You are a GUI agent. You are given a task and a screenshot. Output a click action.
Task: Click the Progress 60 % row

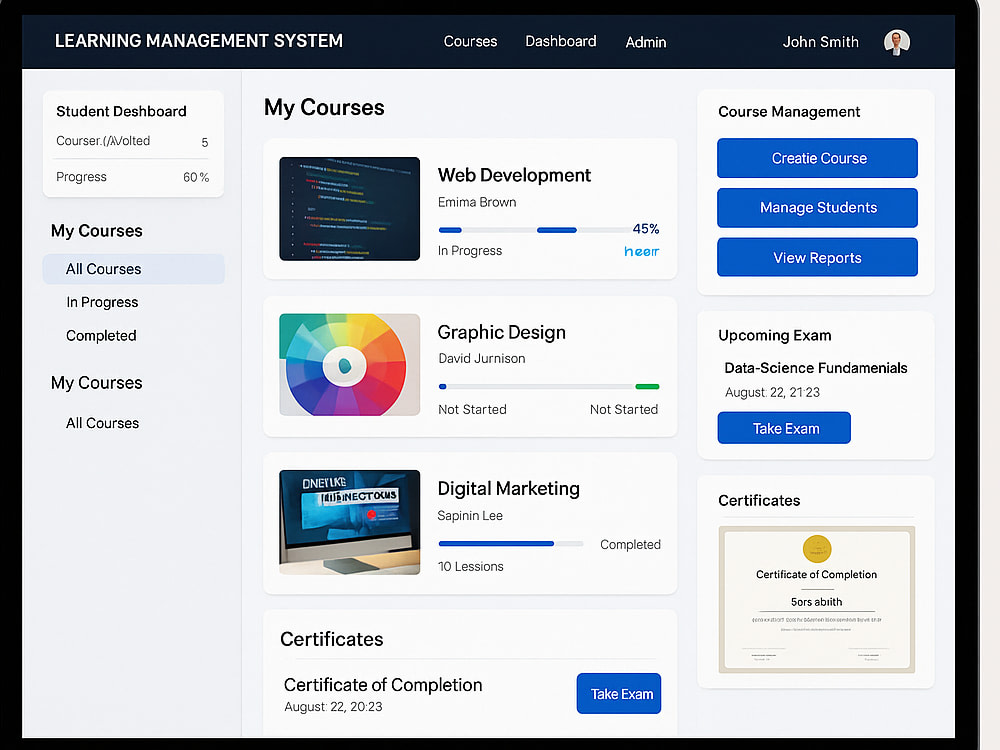(x=133, y=177)
